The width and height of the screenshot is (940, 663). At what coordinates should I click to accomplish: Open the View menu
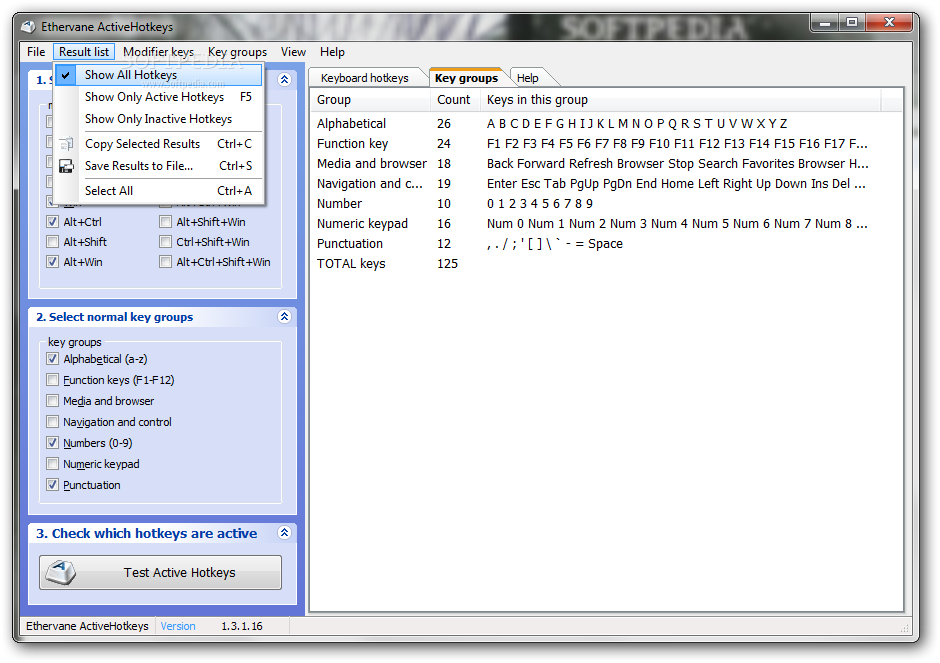293,52
